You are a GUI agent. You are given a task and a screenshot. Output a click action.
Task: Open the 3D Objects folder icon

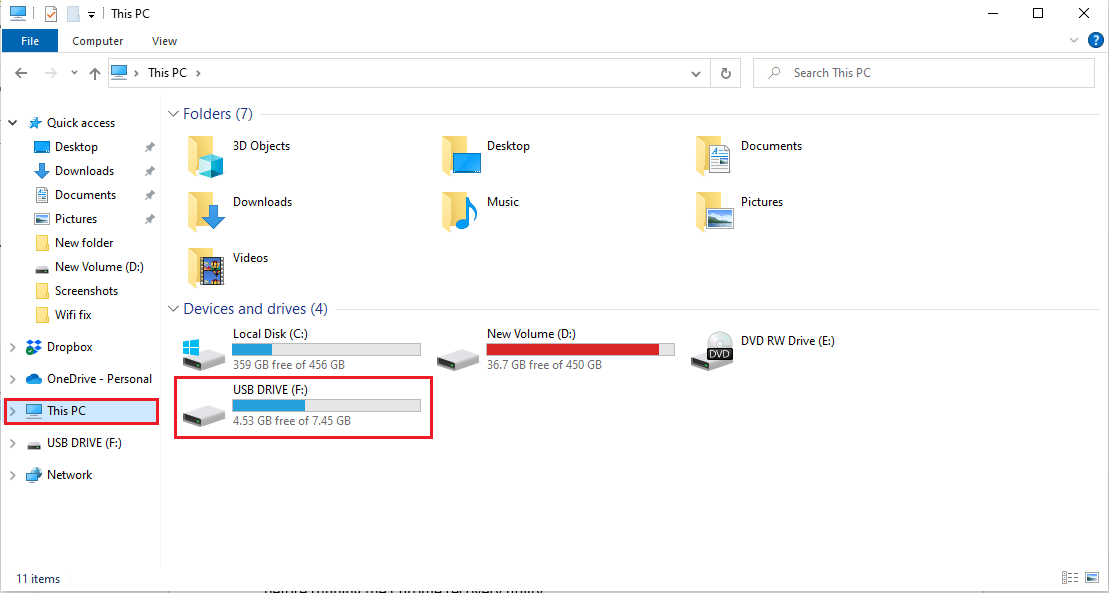206,157
